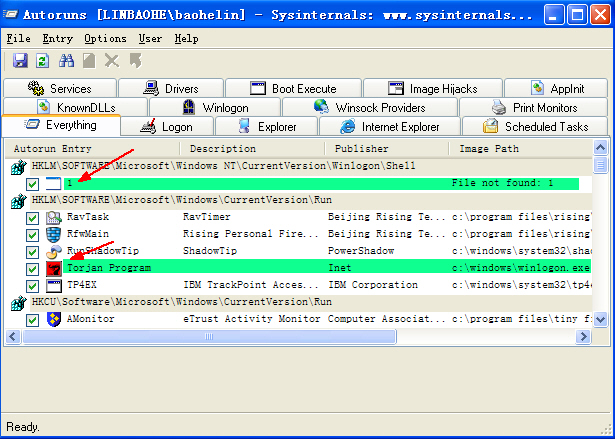Click the red Torjan Program icon
Screen dimensions: 615x439
click(54, 269)
